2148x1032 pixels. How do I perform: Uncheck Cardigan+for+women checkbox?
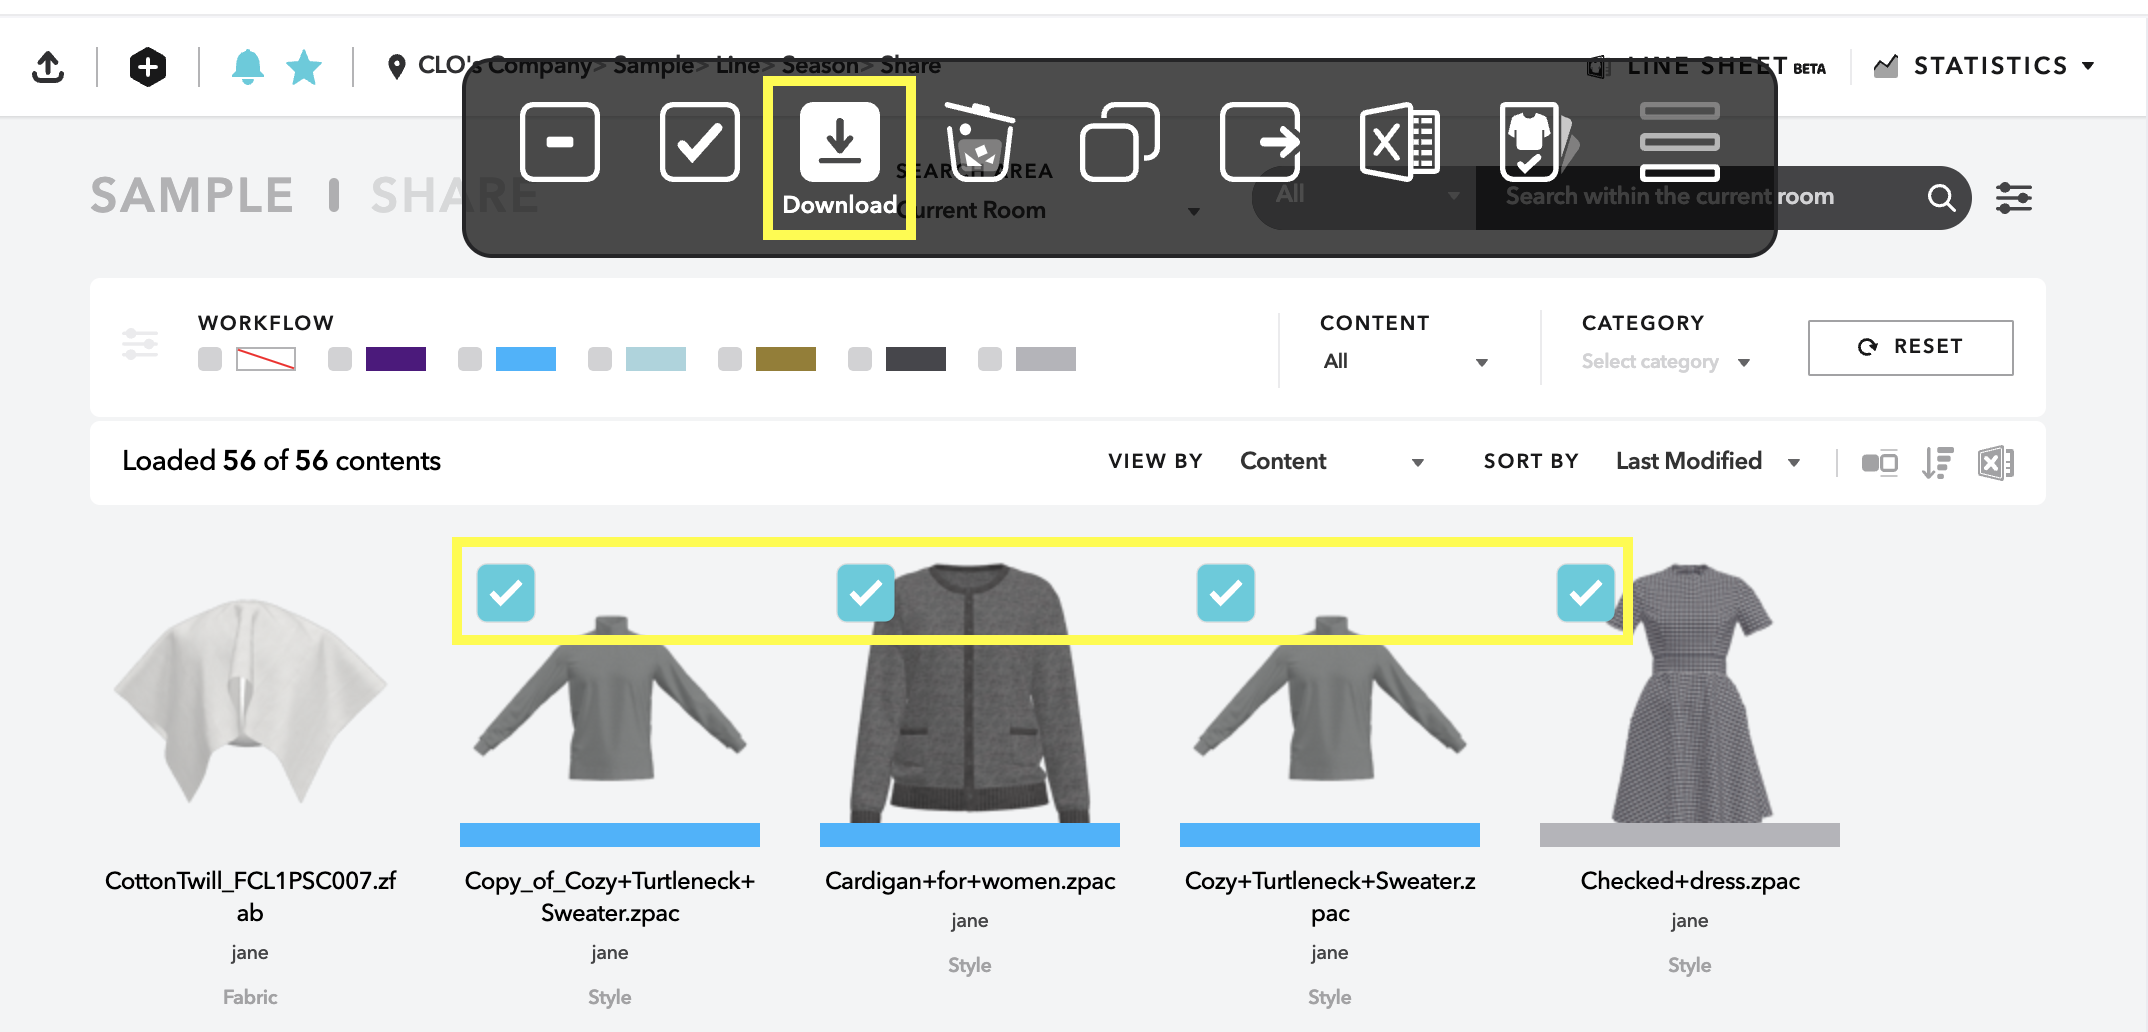click(x=866, y=593)
